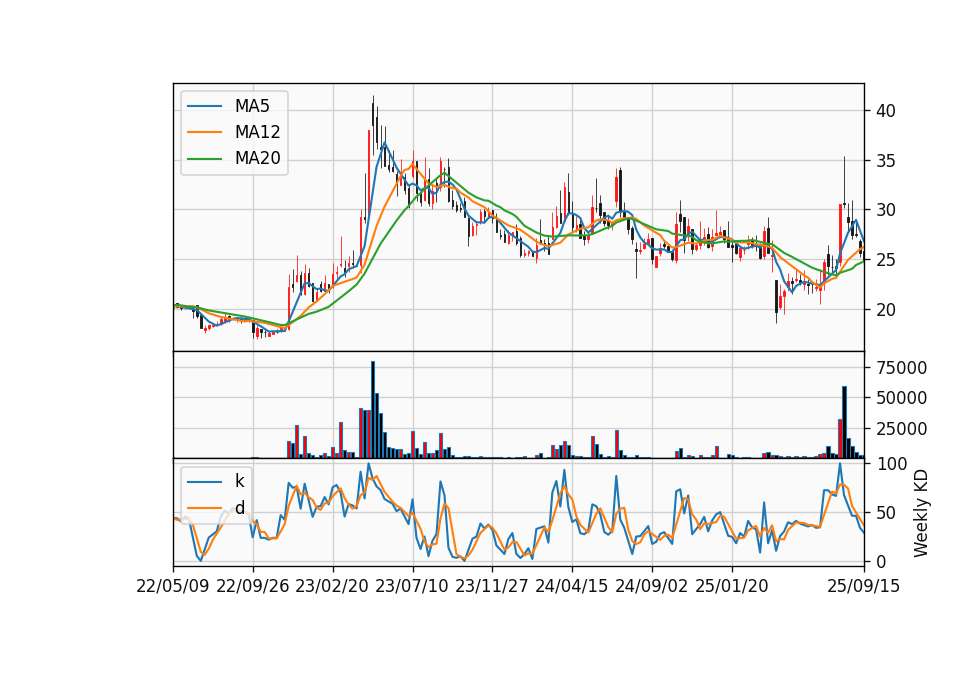Click the price axis value 25
The width and height of the screenshot is (960, 690).
885,260
